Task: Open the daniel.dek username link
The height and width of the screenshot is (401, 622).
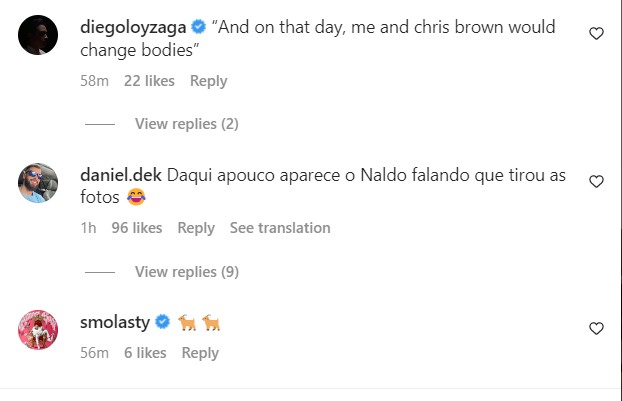Action: pyautogui.click(x=119, y=175)
